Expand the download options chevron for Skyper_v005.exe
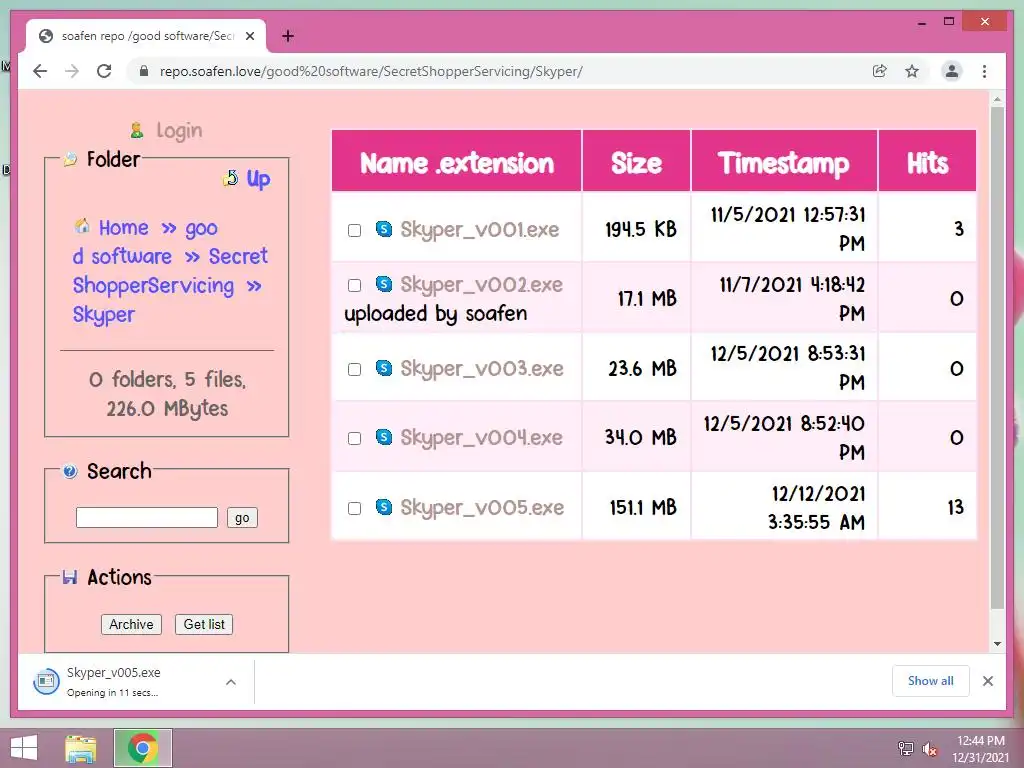This screenshot has height=768, width=1024. tap(231, 682)
